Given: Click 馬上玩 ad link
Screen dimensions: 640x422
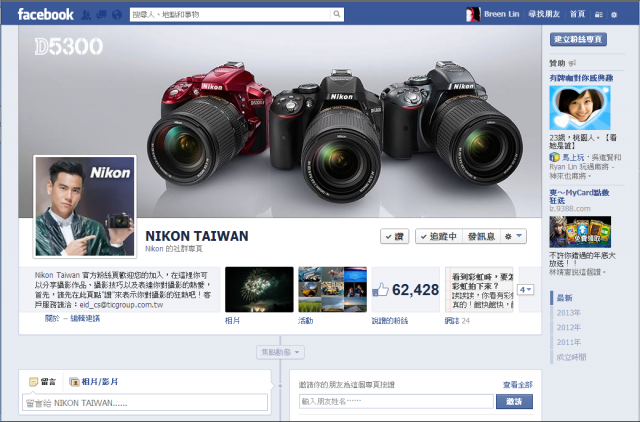Looking at the screenshot, I should 572,157.
